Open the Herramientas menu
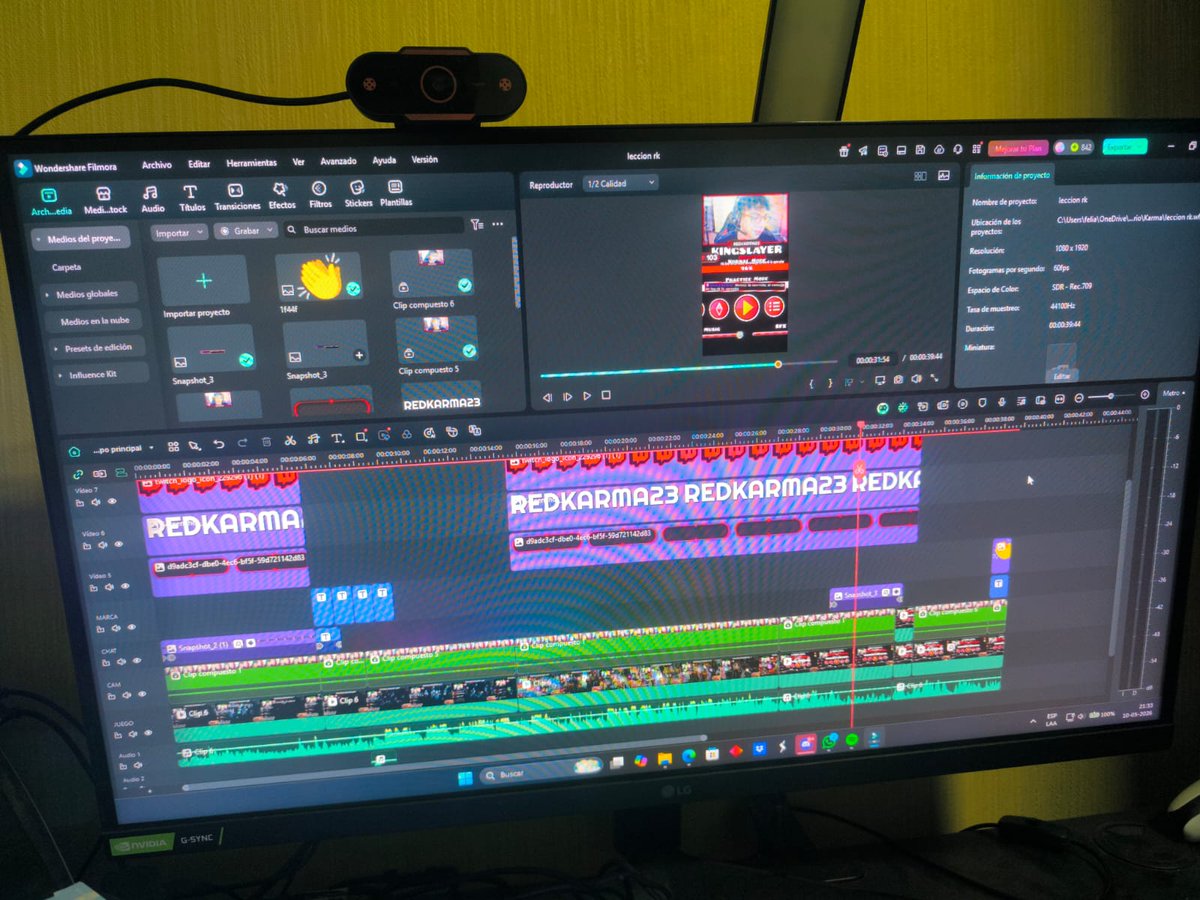This screenshot has width=1200, height=900. coord(252,162)
